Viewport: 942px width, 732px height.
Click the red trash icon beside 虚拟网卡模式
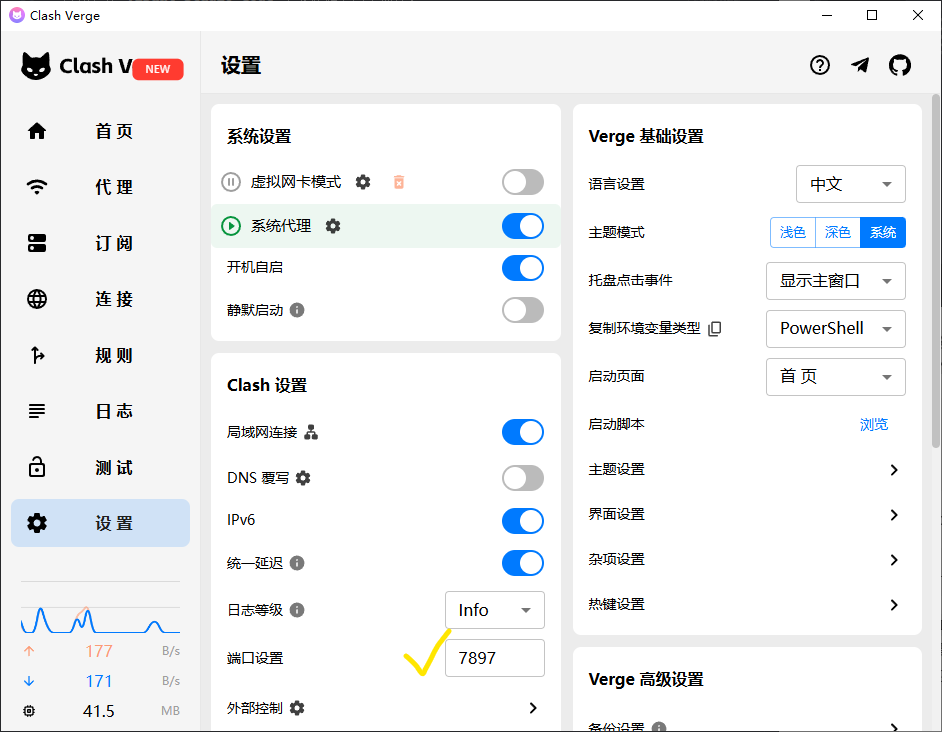(398, 182)
